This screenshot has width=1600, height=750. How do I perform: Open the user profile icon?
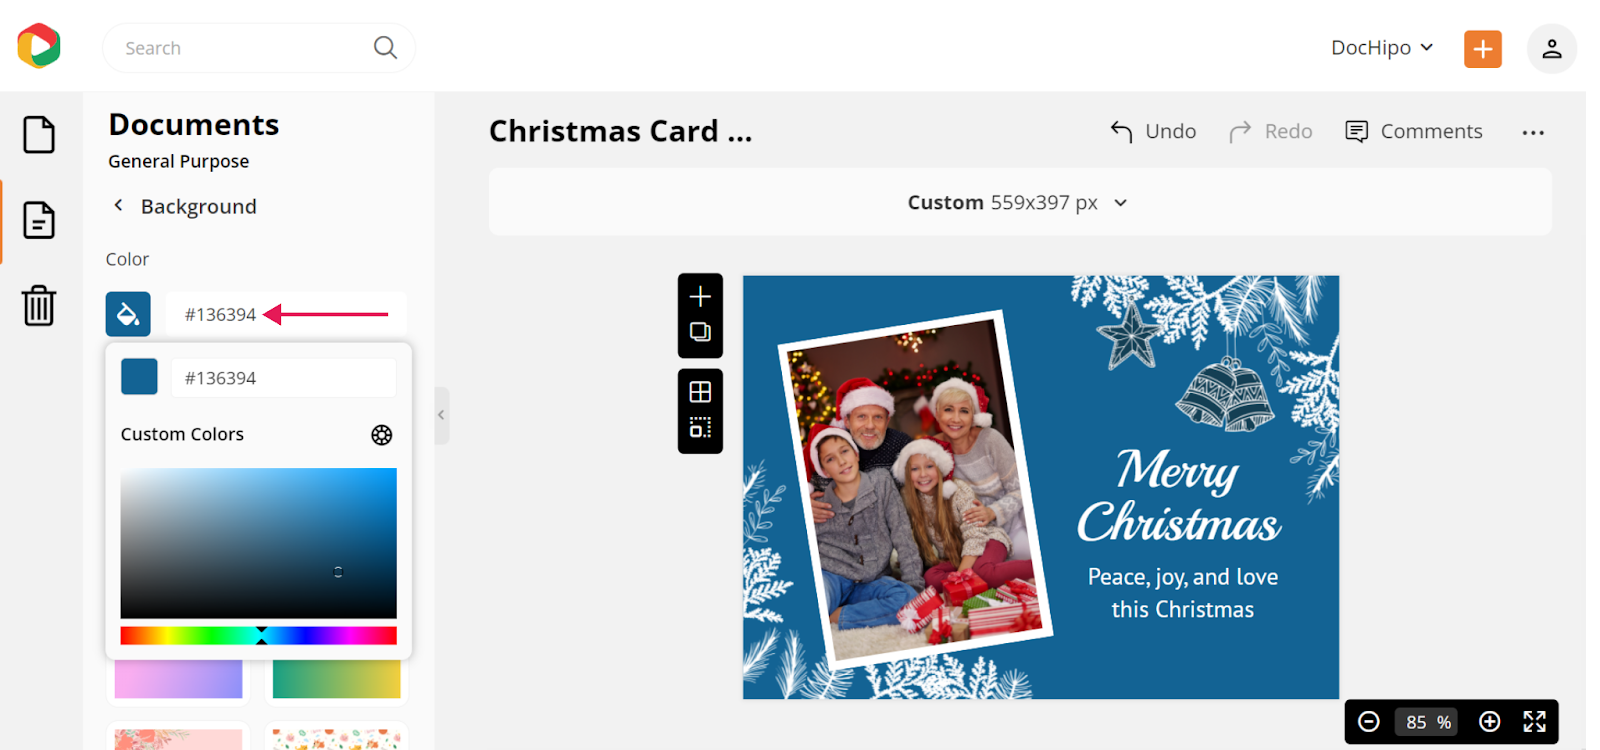(x=1551, y=49)
